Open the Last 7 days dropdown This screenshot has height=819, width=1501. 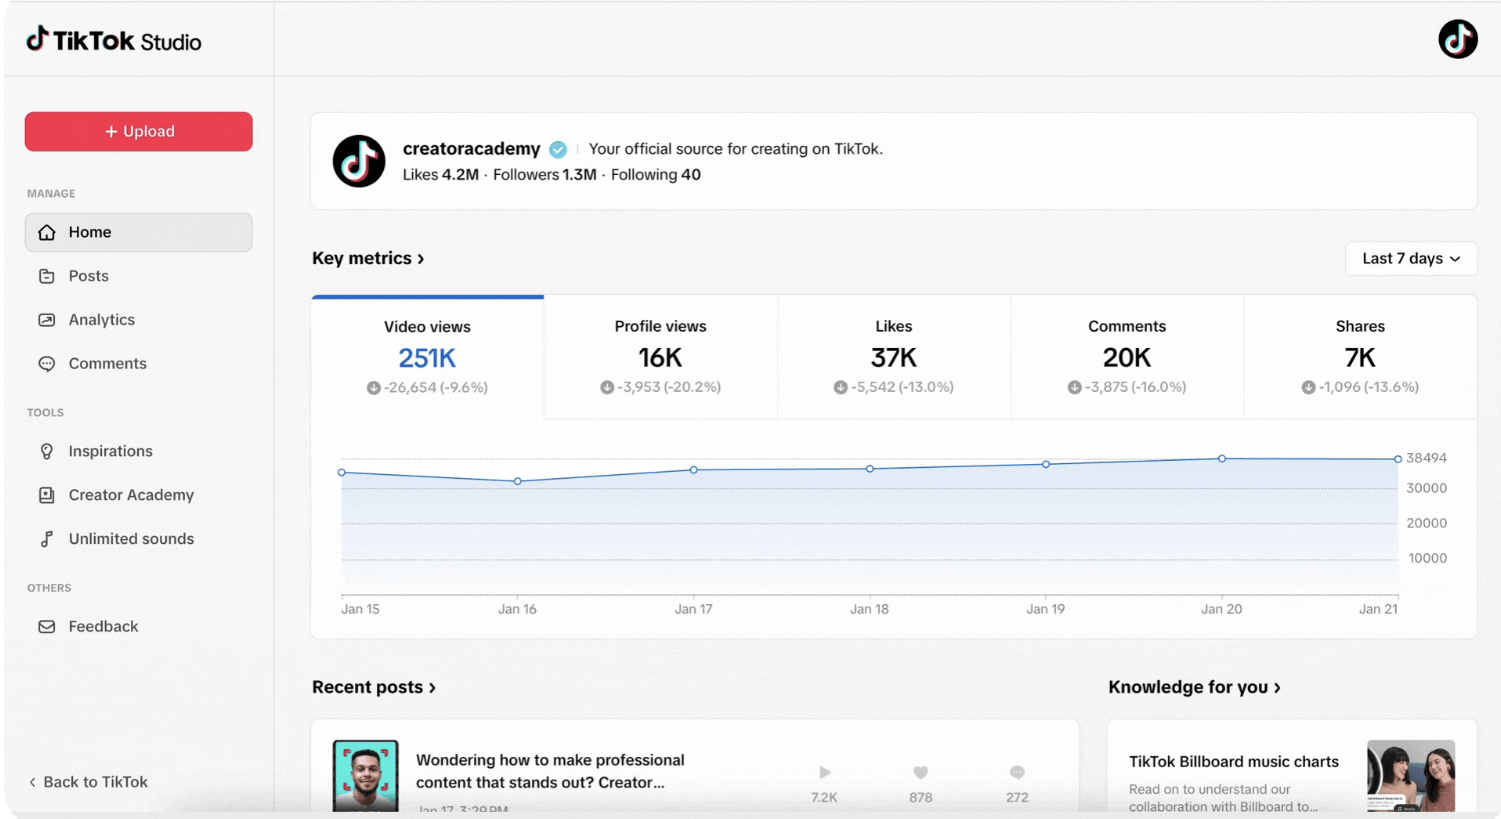click(1410, 258)
